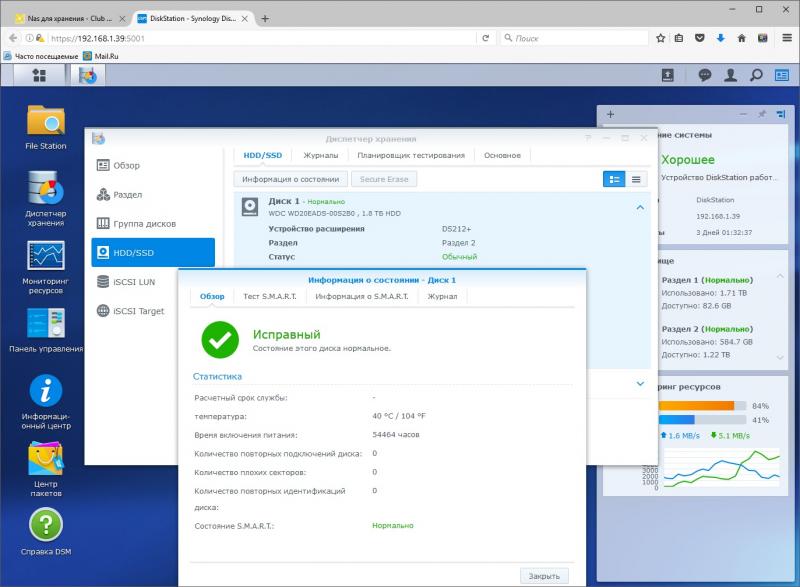Switch to detailed disk list view
Screen dimensions: 800x587
coord(614,179)
